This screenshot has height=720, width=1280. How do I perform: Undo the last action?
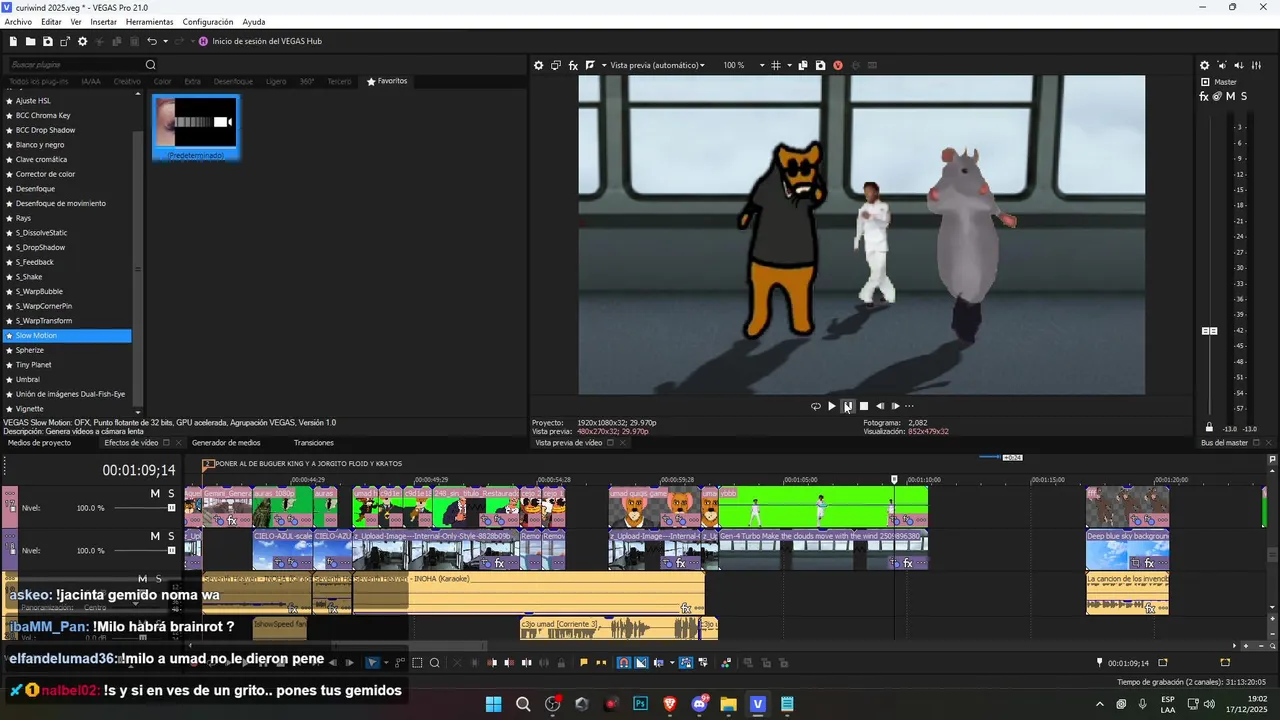coord(151,41)
